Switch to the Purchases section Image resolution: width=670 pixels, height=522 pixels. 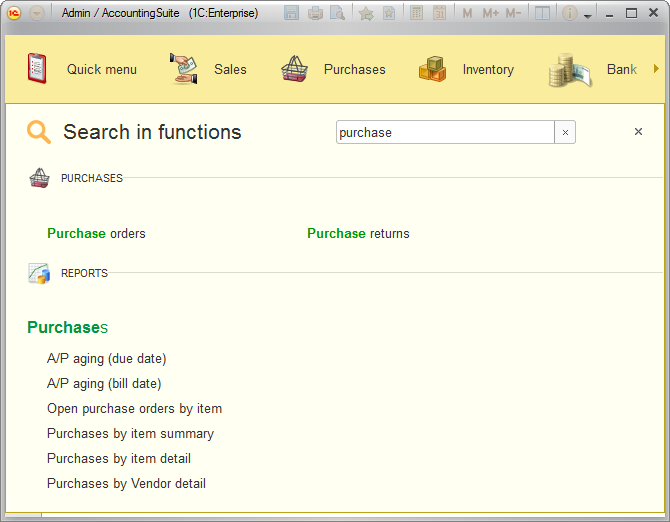coord(355,69)
